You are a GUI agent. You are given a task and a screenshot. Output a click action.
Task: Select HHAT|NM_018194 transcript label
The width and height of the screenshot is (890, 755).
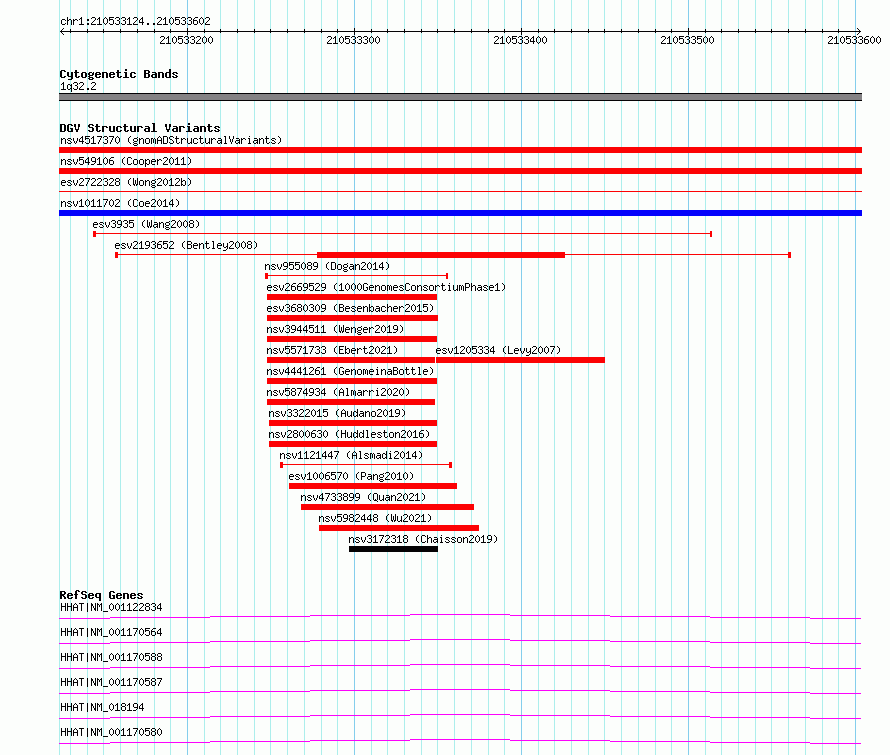(102, 707)
